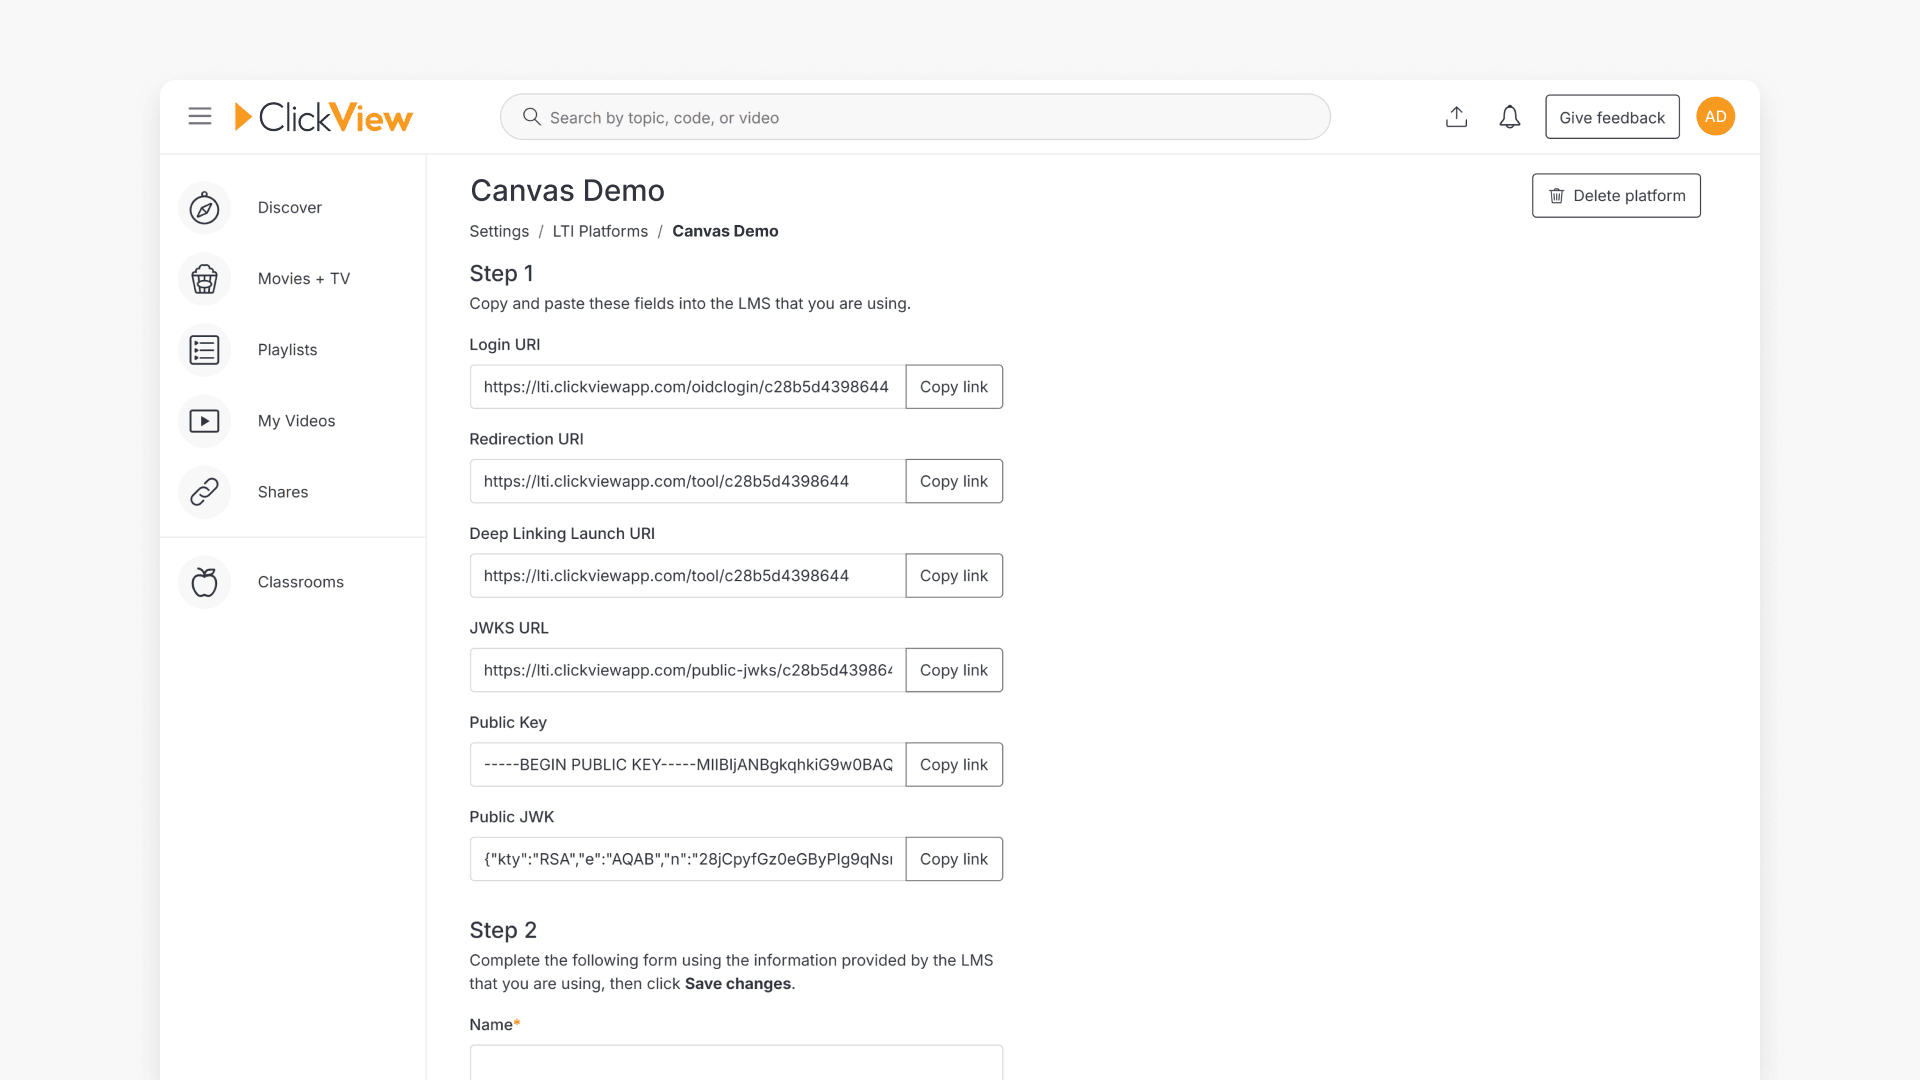Viewport: 1920px width, 1080px height.
Task: Click Delete platform
Action: point(1616,195)
